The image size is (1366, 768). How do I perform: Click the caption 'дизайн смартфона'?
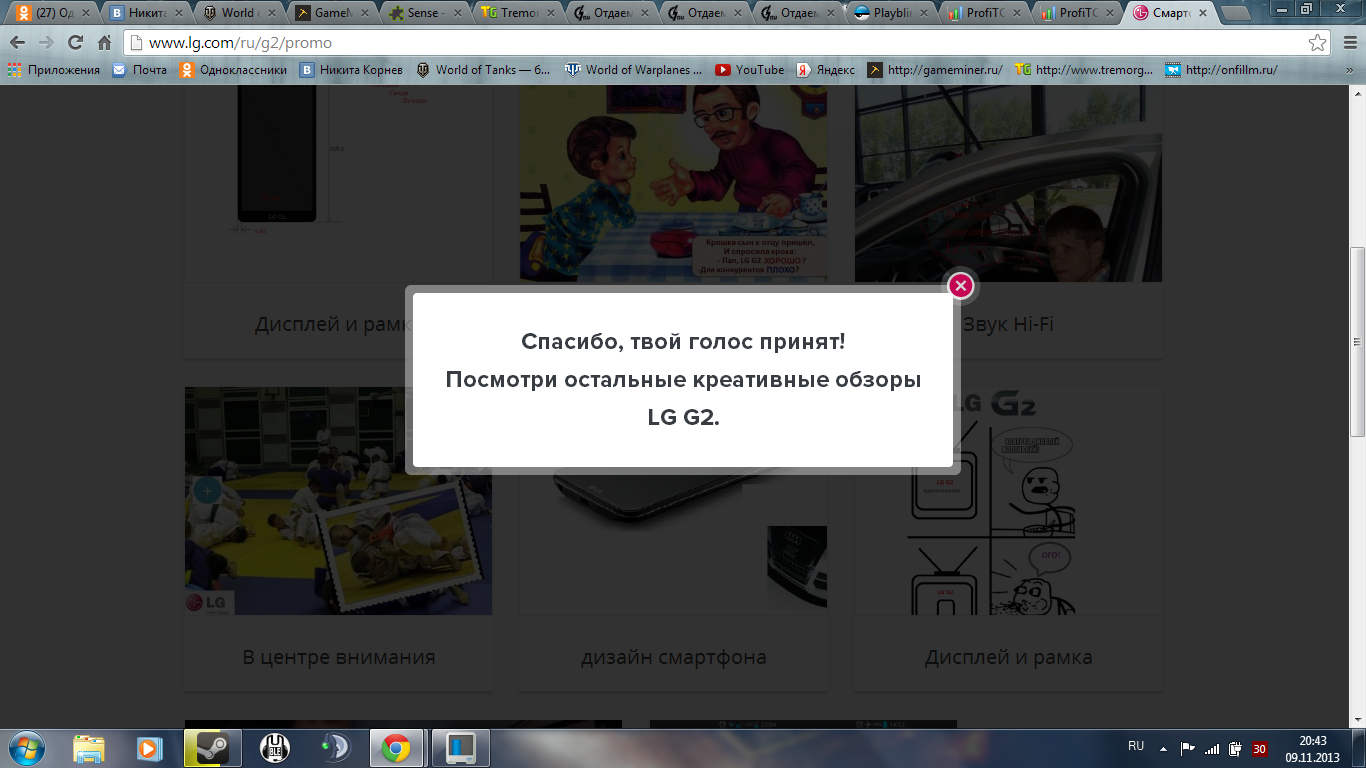[x=674, y=657]
